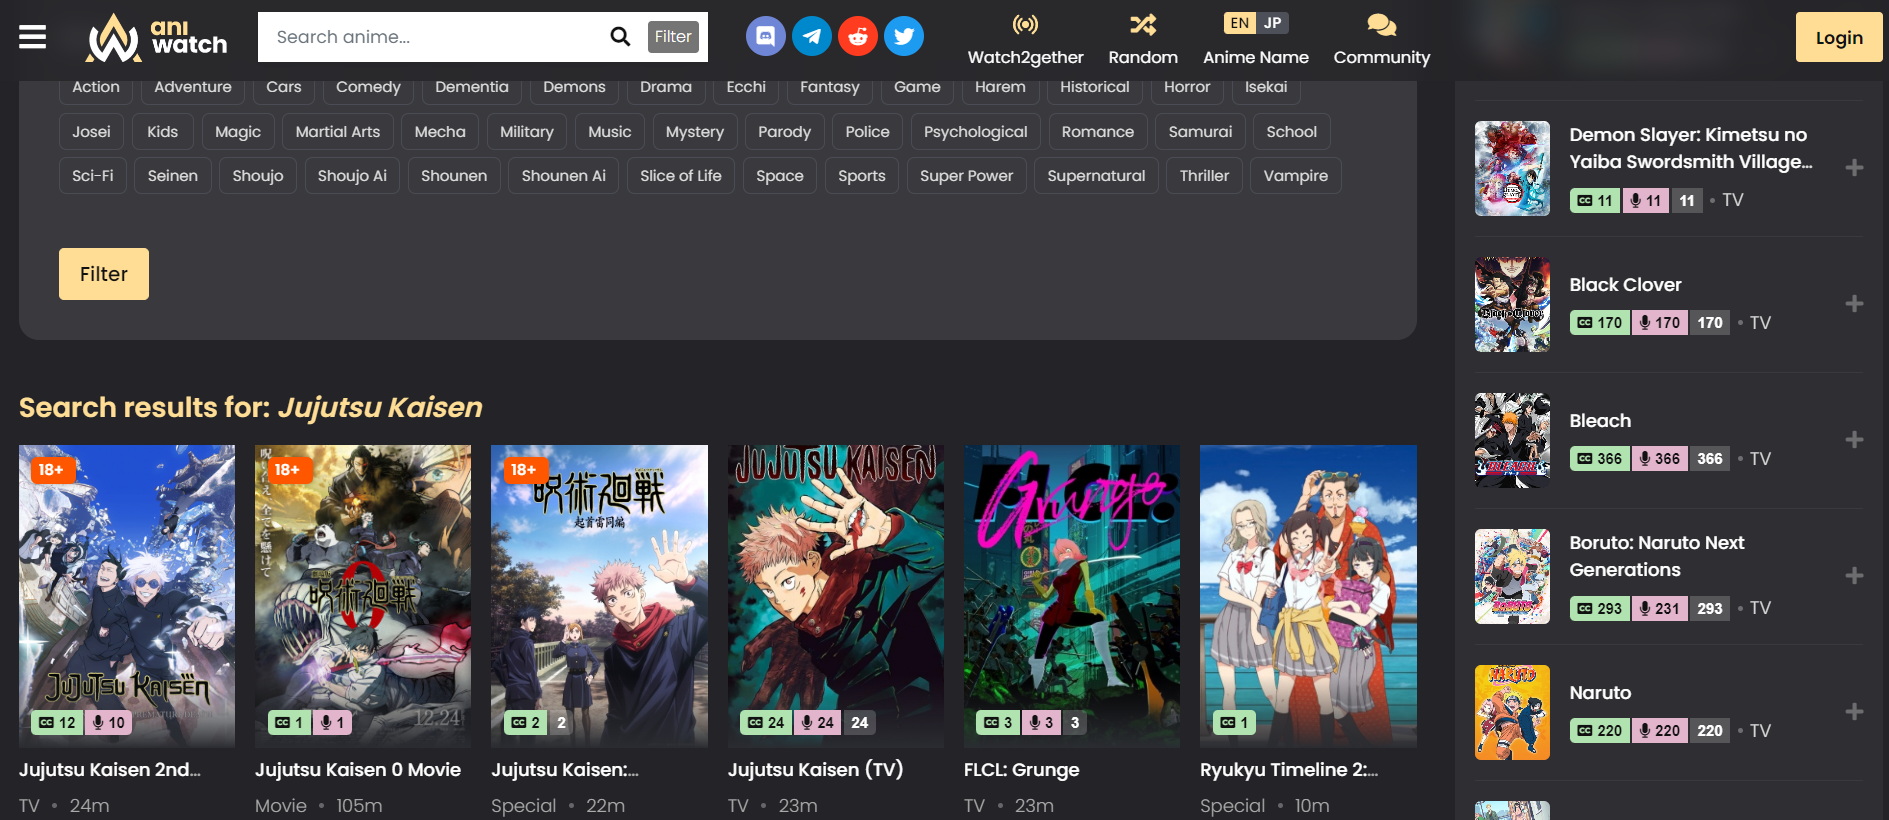Pick a Random anime
The width and height of the screenshot is (1889, 820).
pos(1142,39)
